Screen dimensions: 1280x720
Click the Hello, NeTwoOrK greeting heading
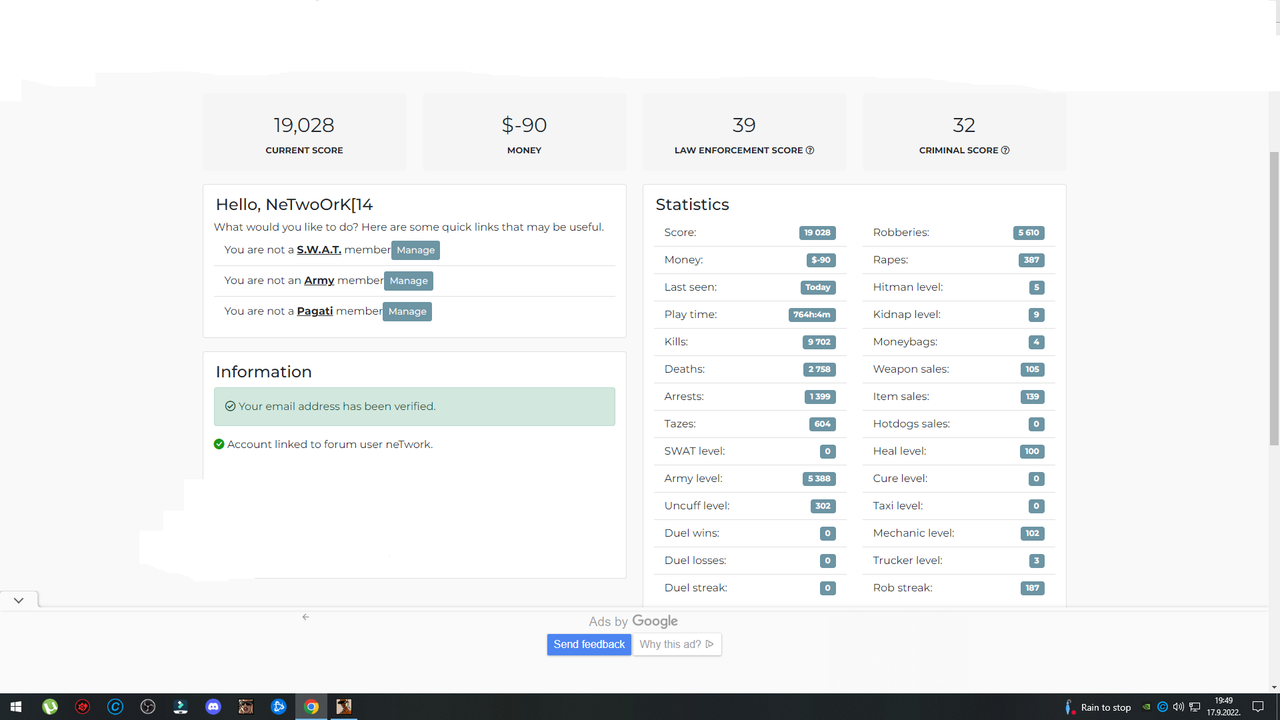point(294,204)
